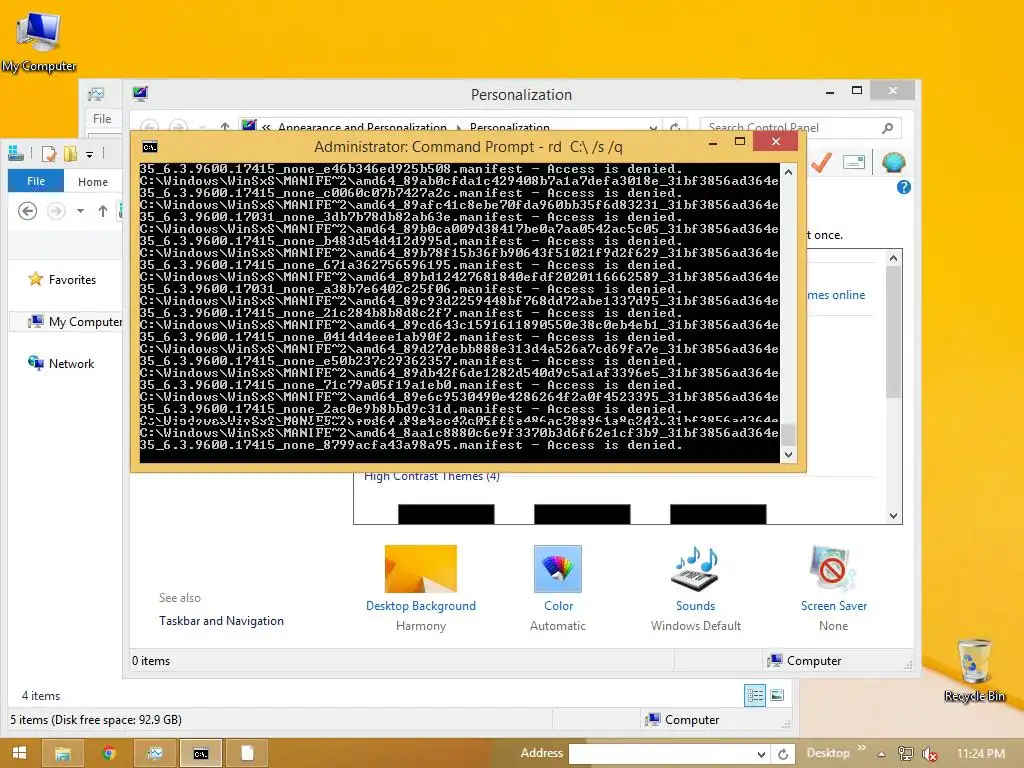
Task: Open the Sounds settings link
Action: click(x=696, y=606)
